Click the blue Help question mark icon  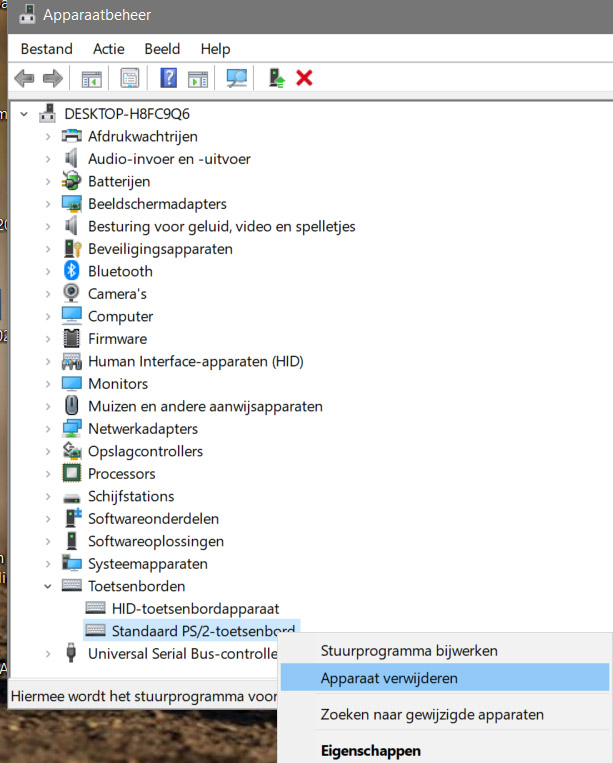pos(168,78)
